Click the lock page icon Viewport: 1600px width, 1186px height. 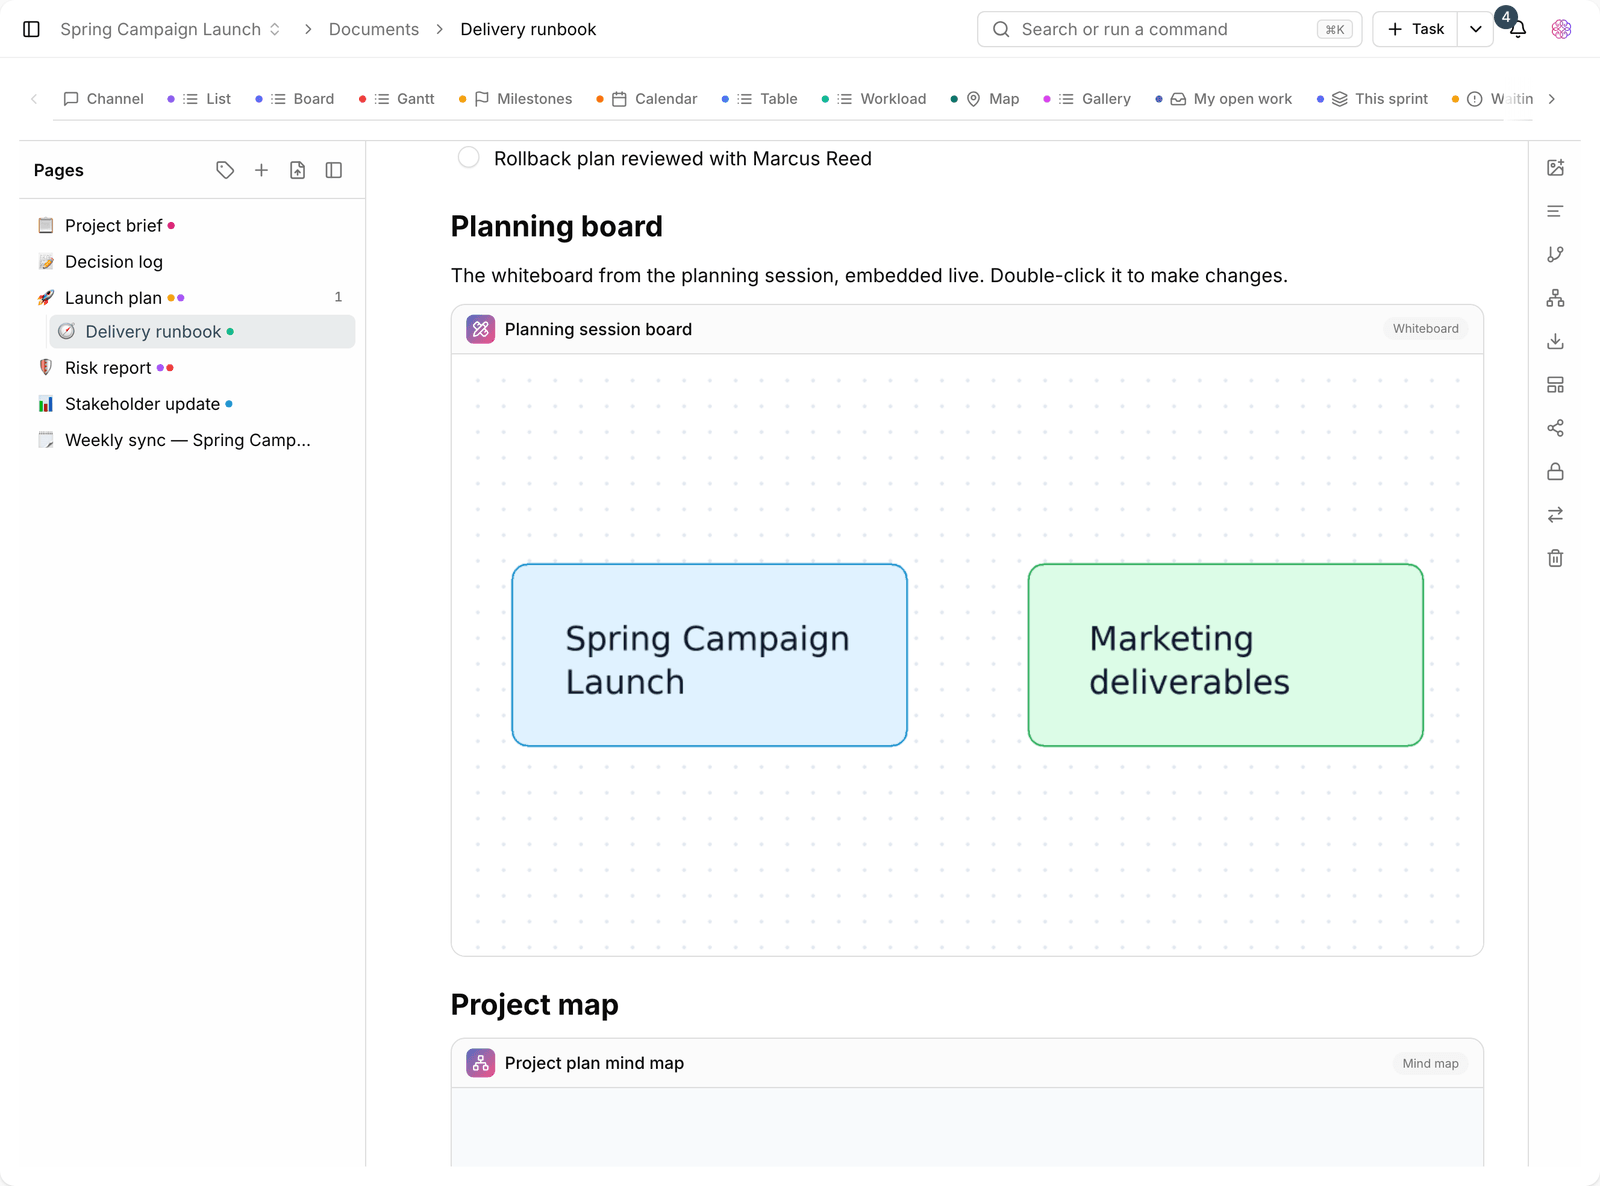pos(1555,471)
